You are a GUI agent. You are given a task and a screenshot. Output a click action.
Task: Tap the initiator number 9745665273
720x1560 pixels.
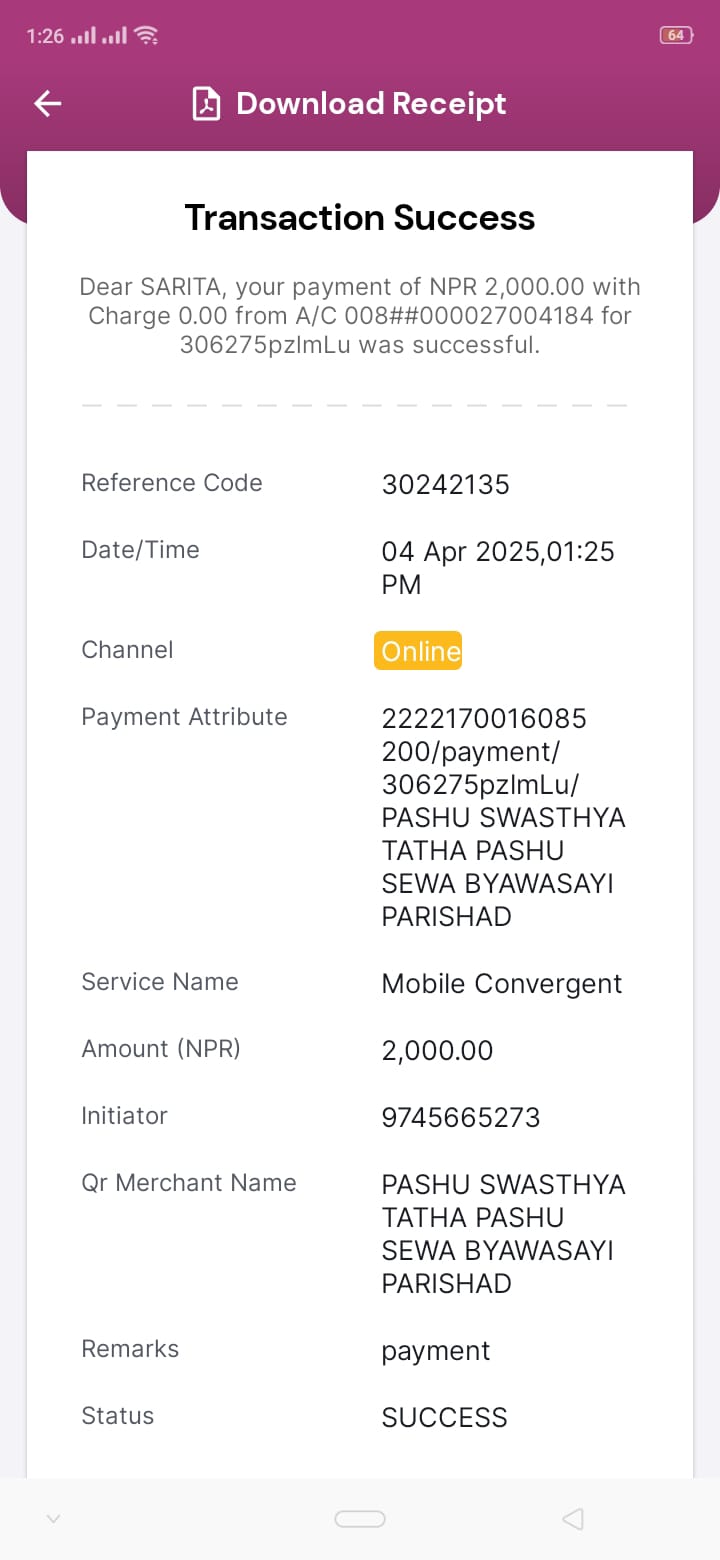[461, 1118]
